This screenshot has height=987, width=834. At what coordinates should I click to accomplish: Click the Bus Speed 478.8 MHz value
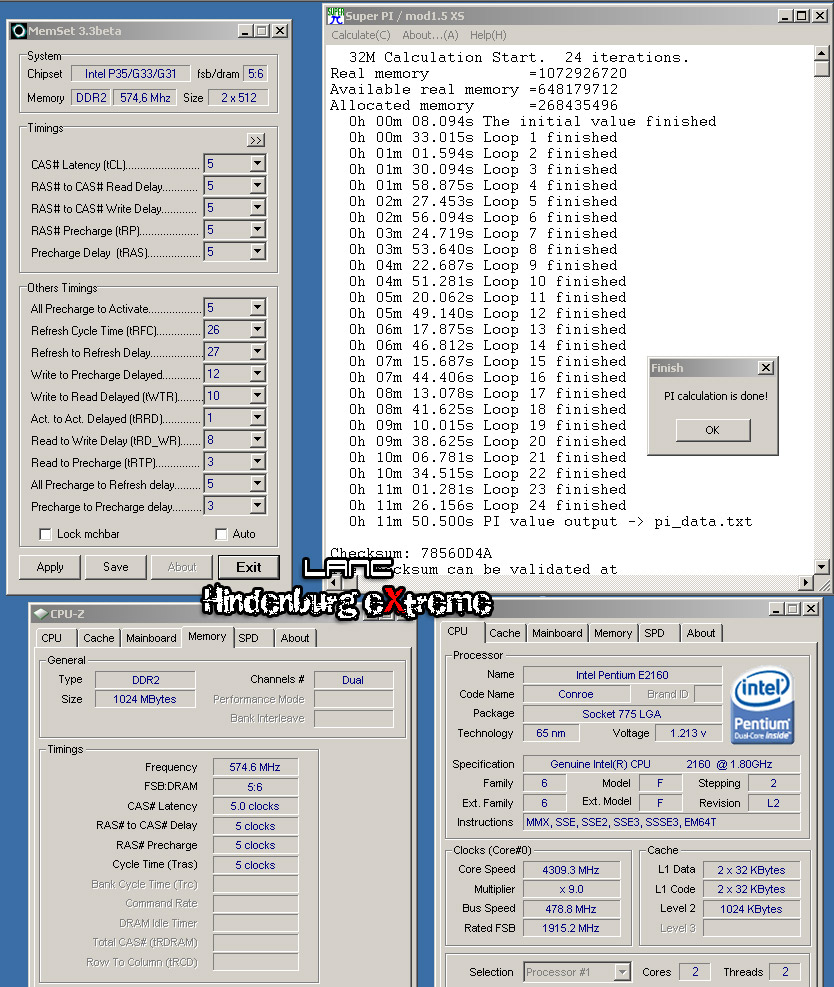coord(571,909)
